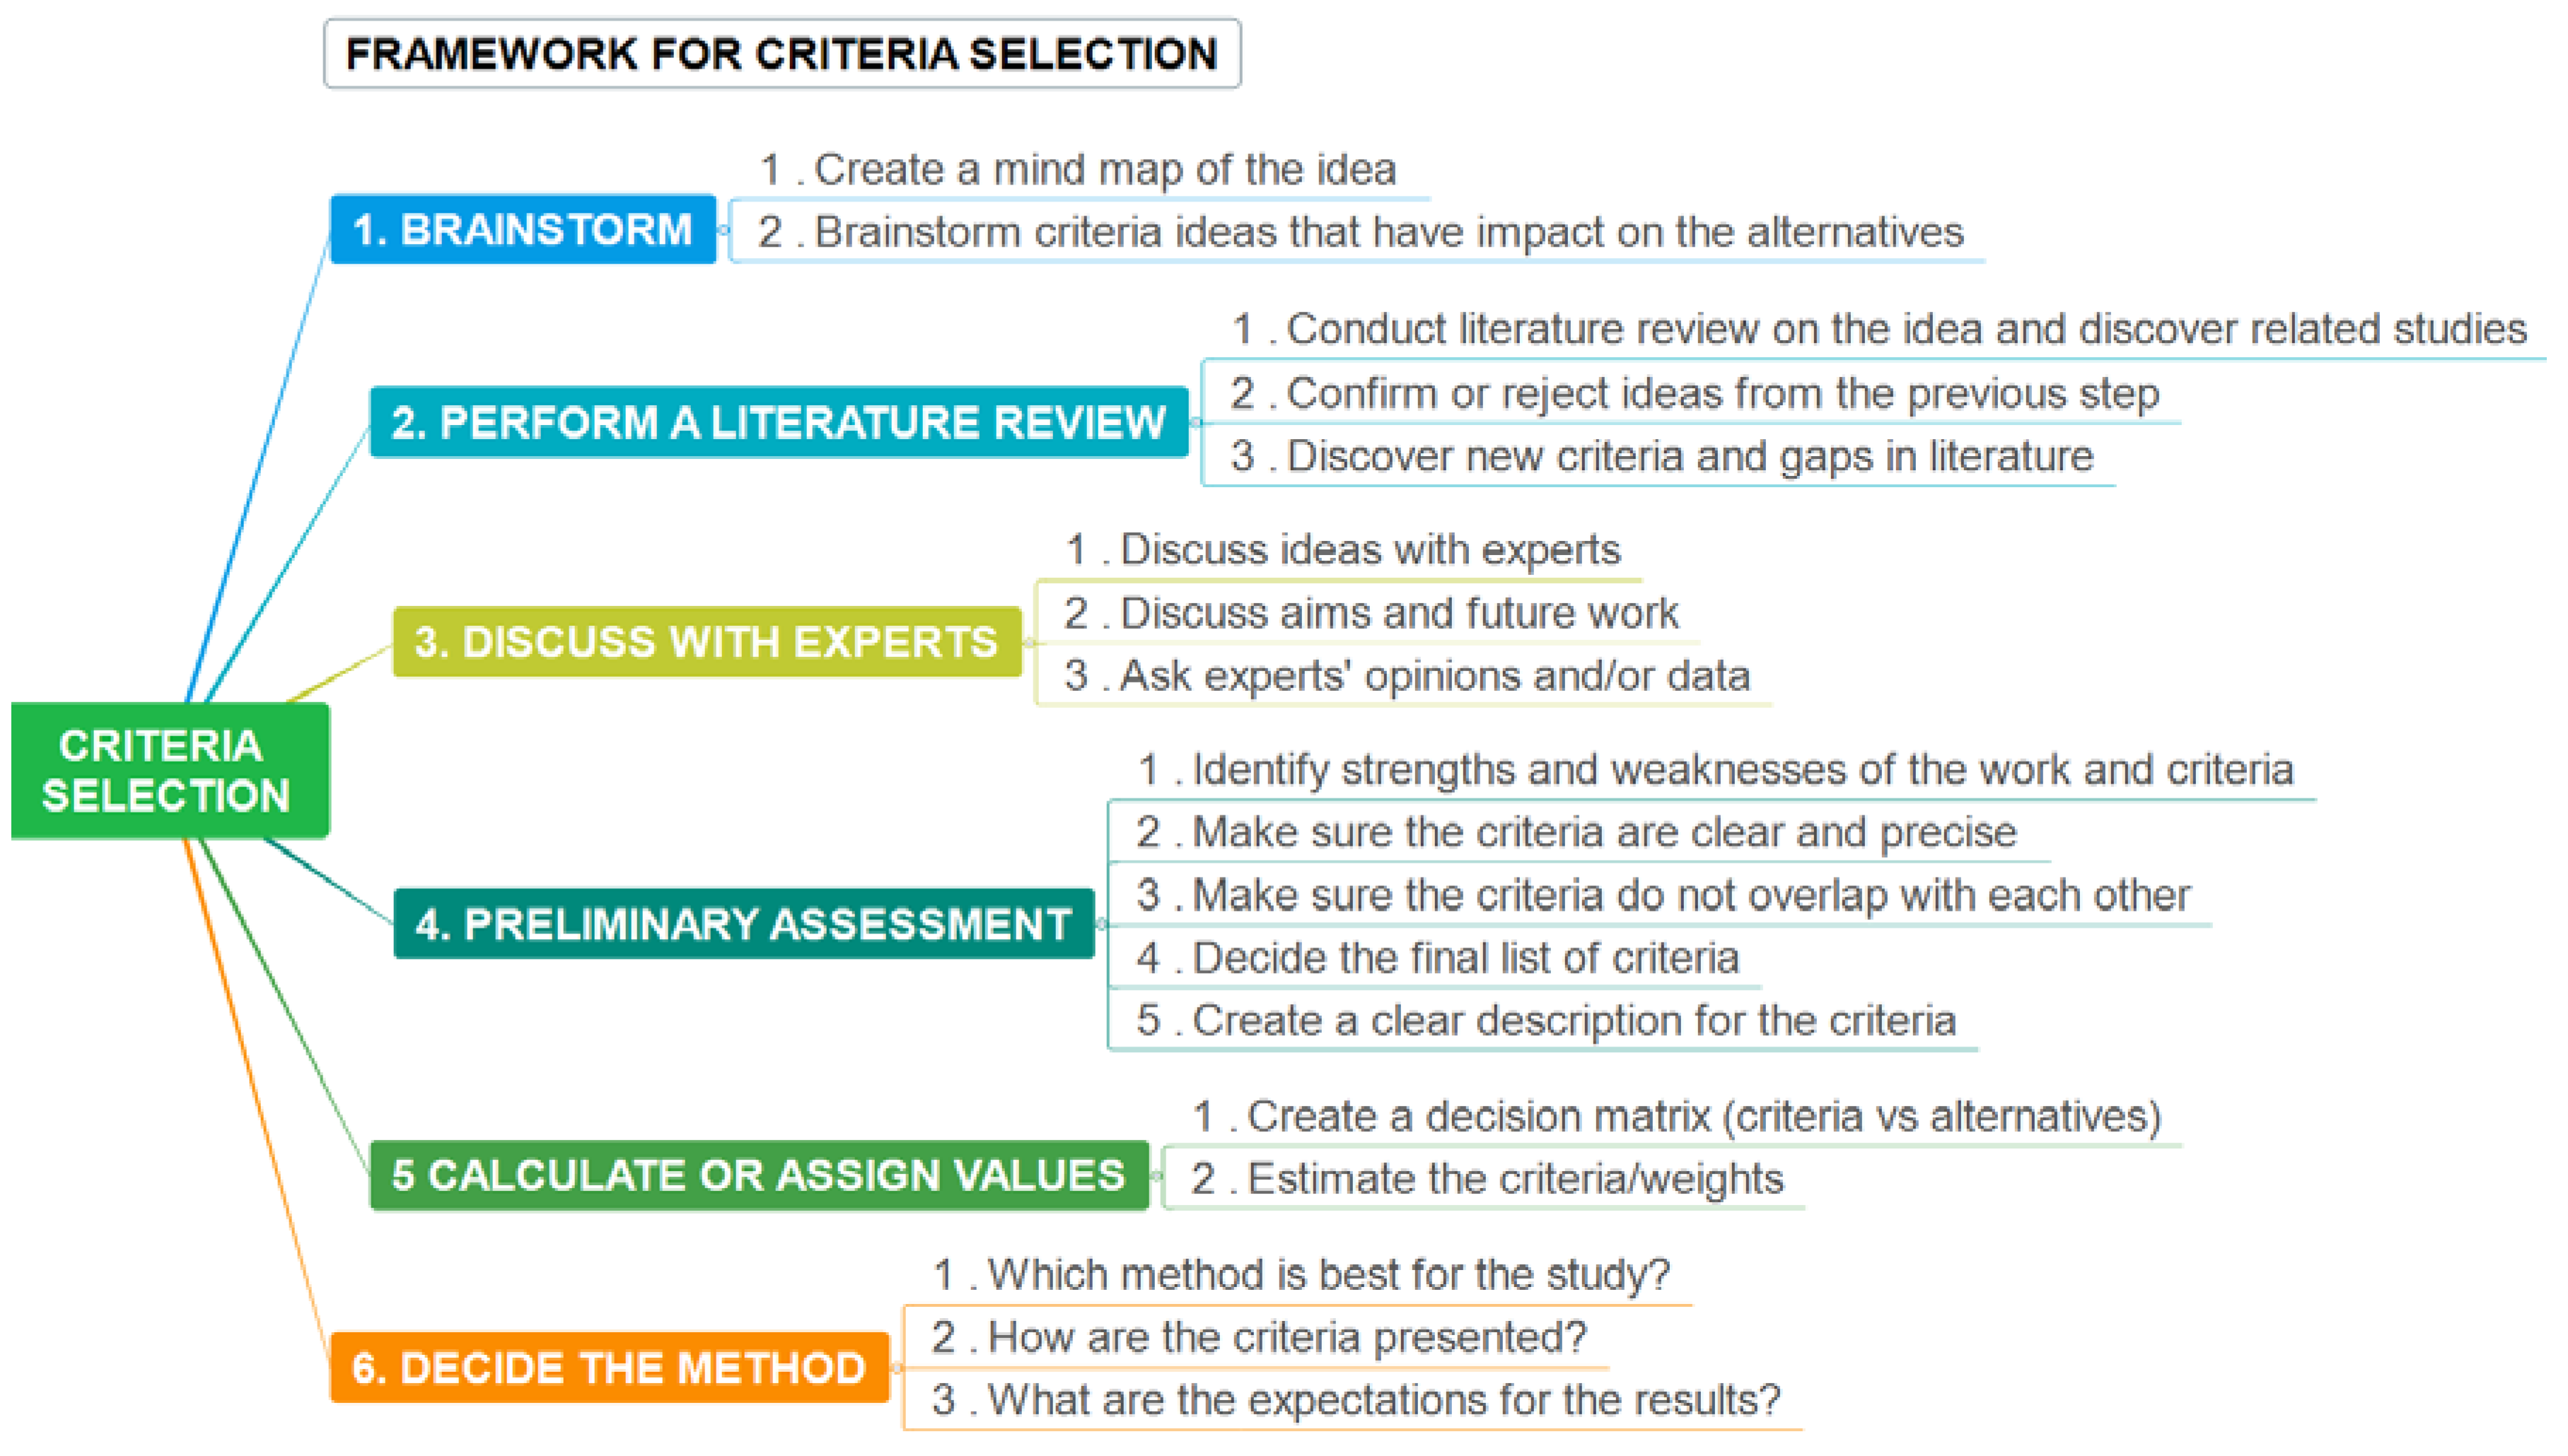Click "Confirm or reject ideas from the previous step"

[x=1694, y=393]
